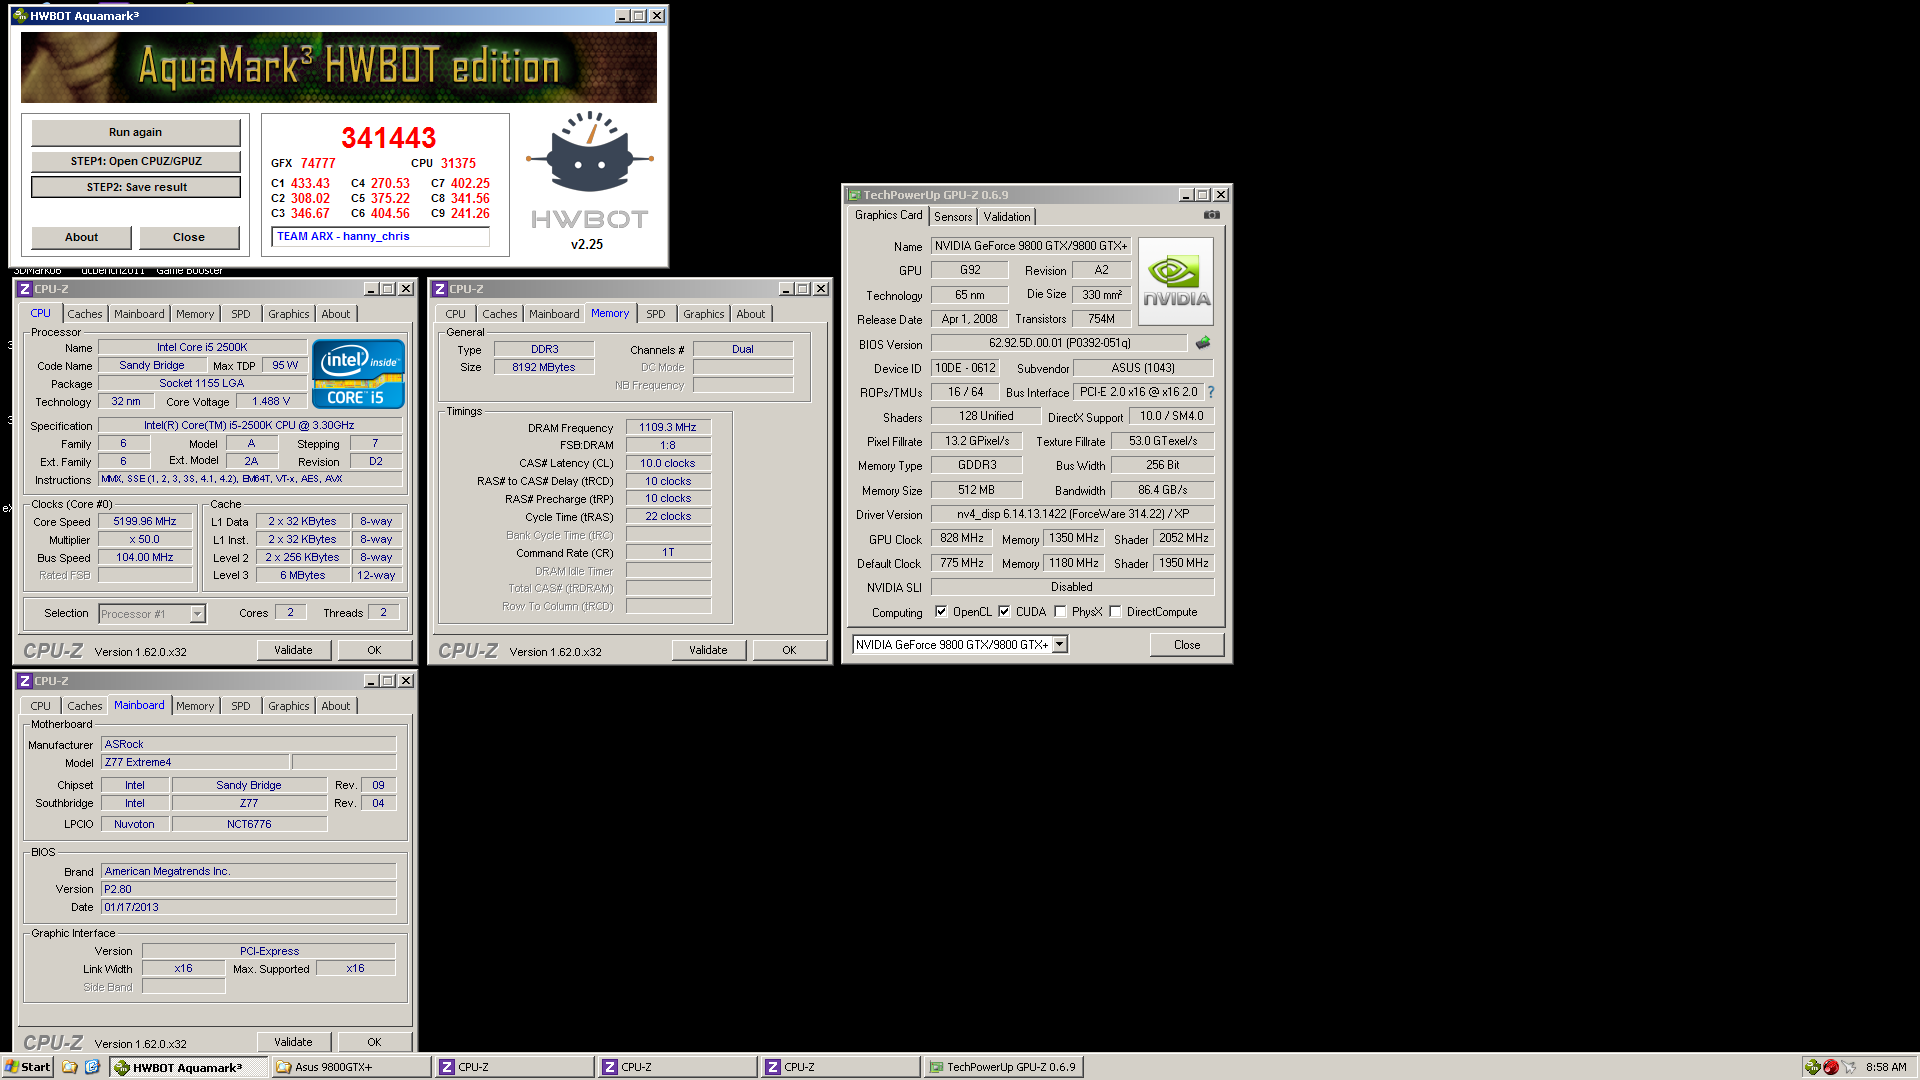Viewport: 1920px width, 1080px height.
Task: Click the save BIOS chip icon in GPU-Z
Action: [1203, 343]
